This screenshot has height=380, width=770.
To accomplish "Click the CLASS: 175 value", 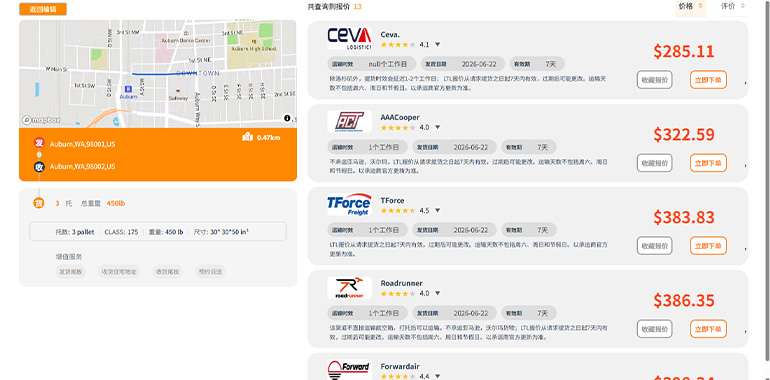I will click(x=121, y=232).
